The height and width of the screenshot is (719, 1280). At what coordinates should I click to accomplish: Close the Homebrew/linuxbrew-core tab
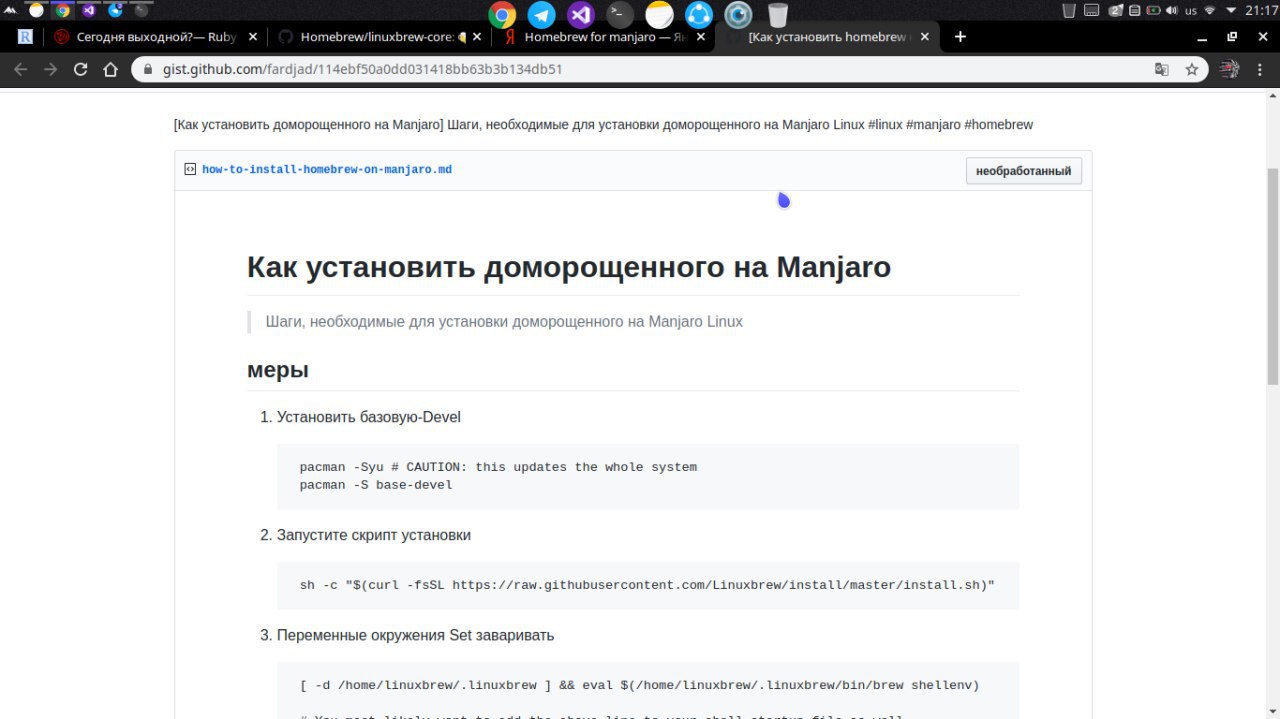pos(476,37)
